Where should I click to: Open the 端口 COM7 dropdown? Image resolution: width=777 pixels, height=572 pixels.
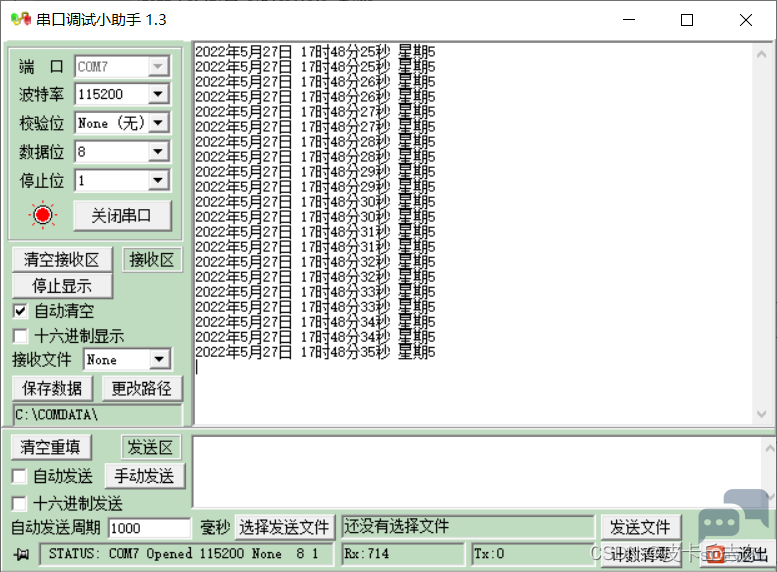tap(158, 66)
